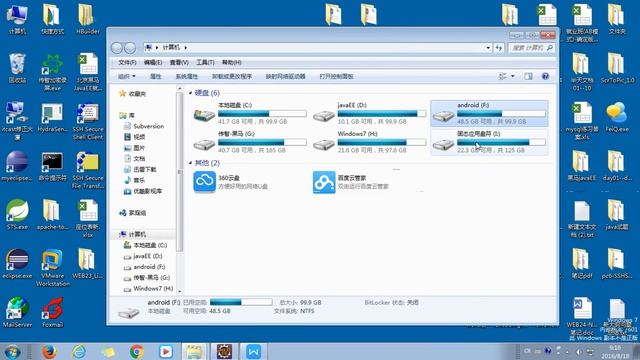Select the (G:) drive icon
640x360 pixels.
(x=204, y=144)
